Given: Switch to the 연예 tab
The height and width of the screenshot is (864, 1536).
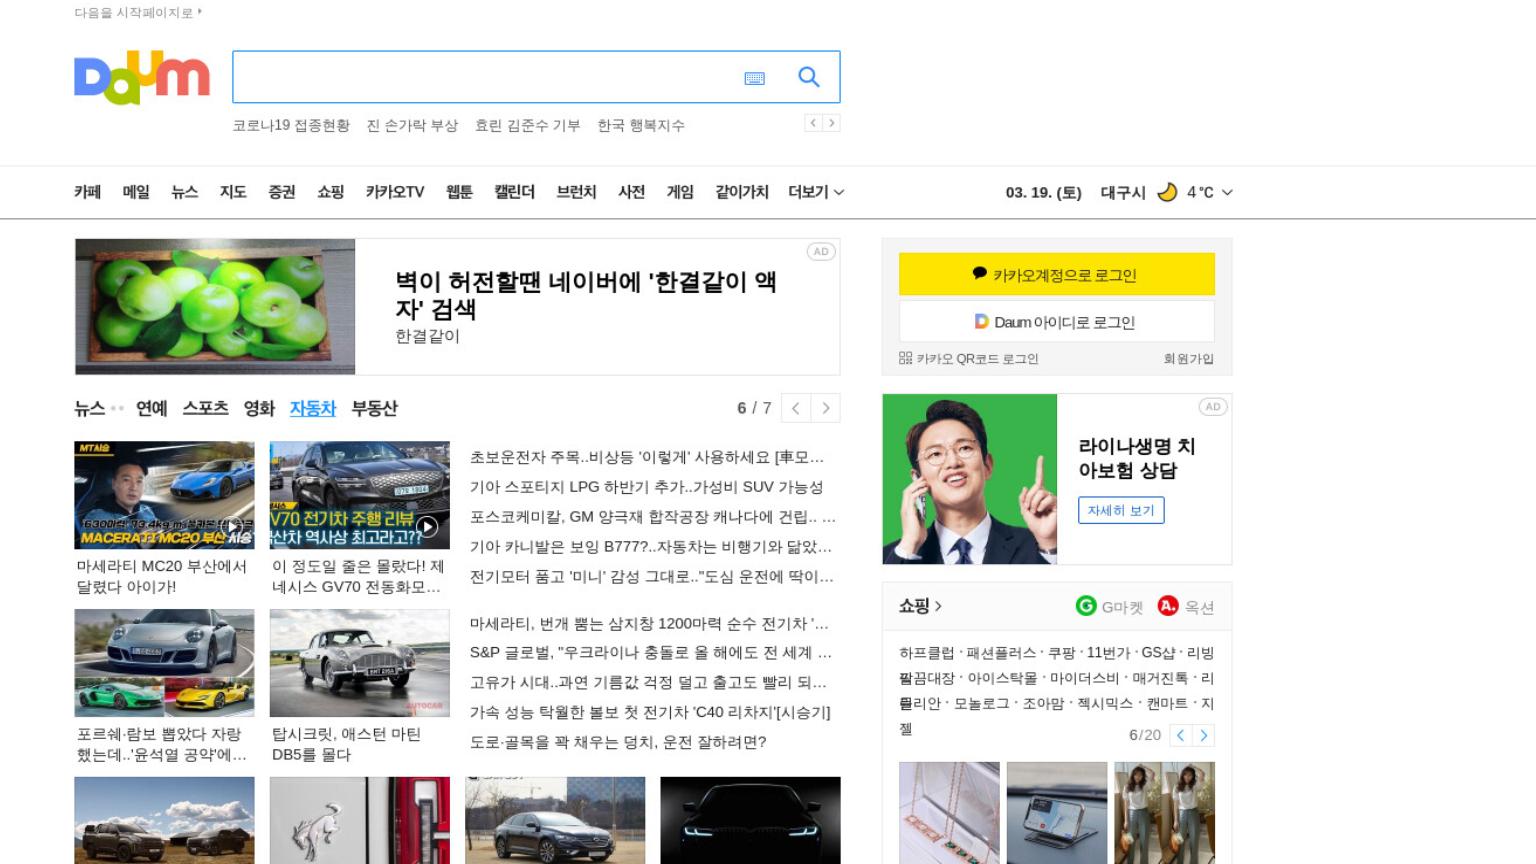Looking at the screenshot, I should (152, 408).
